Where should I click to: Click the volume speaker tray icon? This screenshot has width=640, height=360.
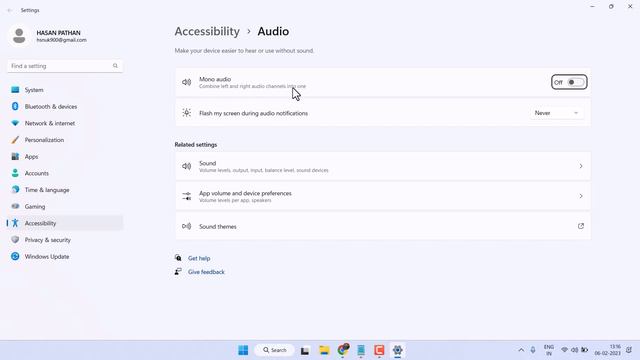(574, 350)
